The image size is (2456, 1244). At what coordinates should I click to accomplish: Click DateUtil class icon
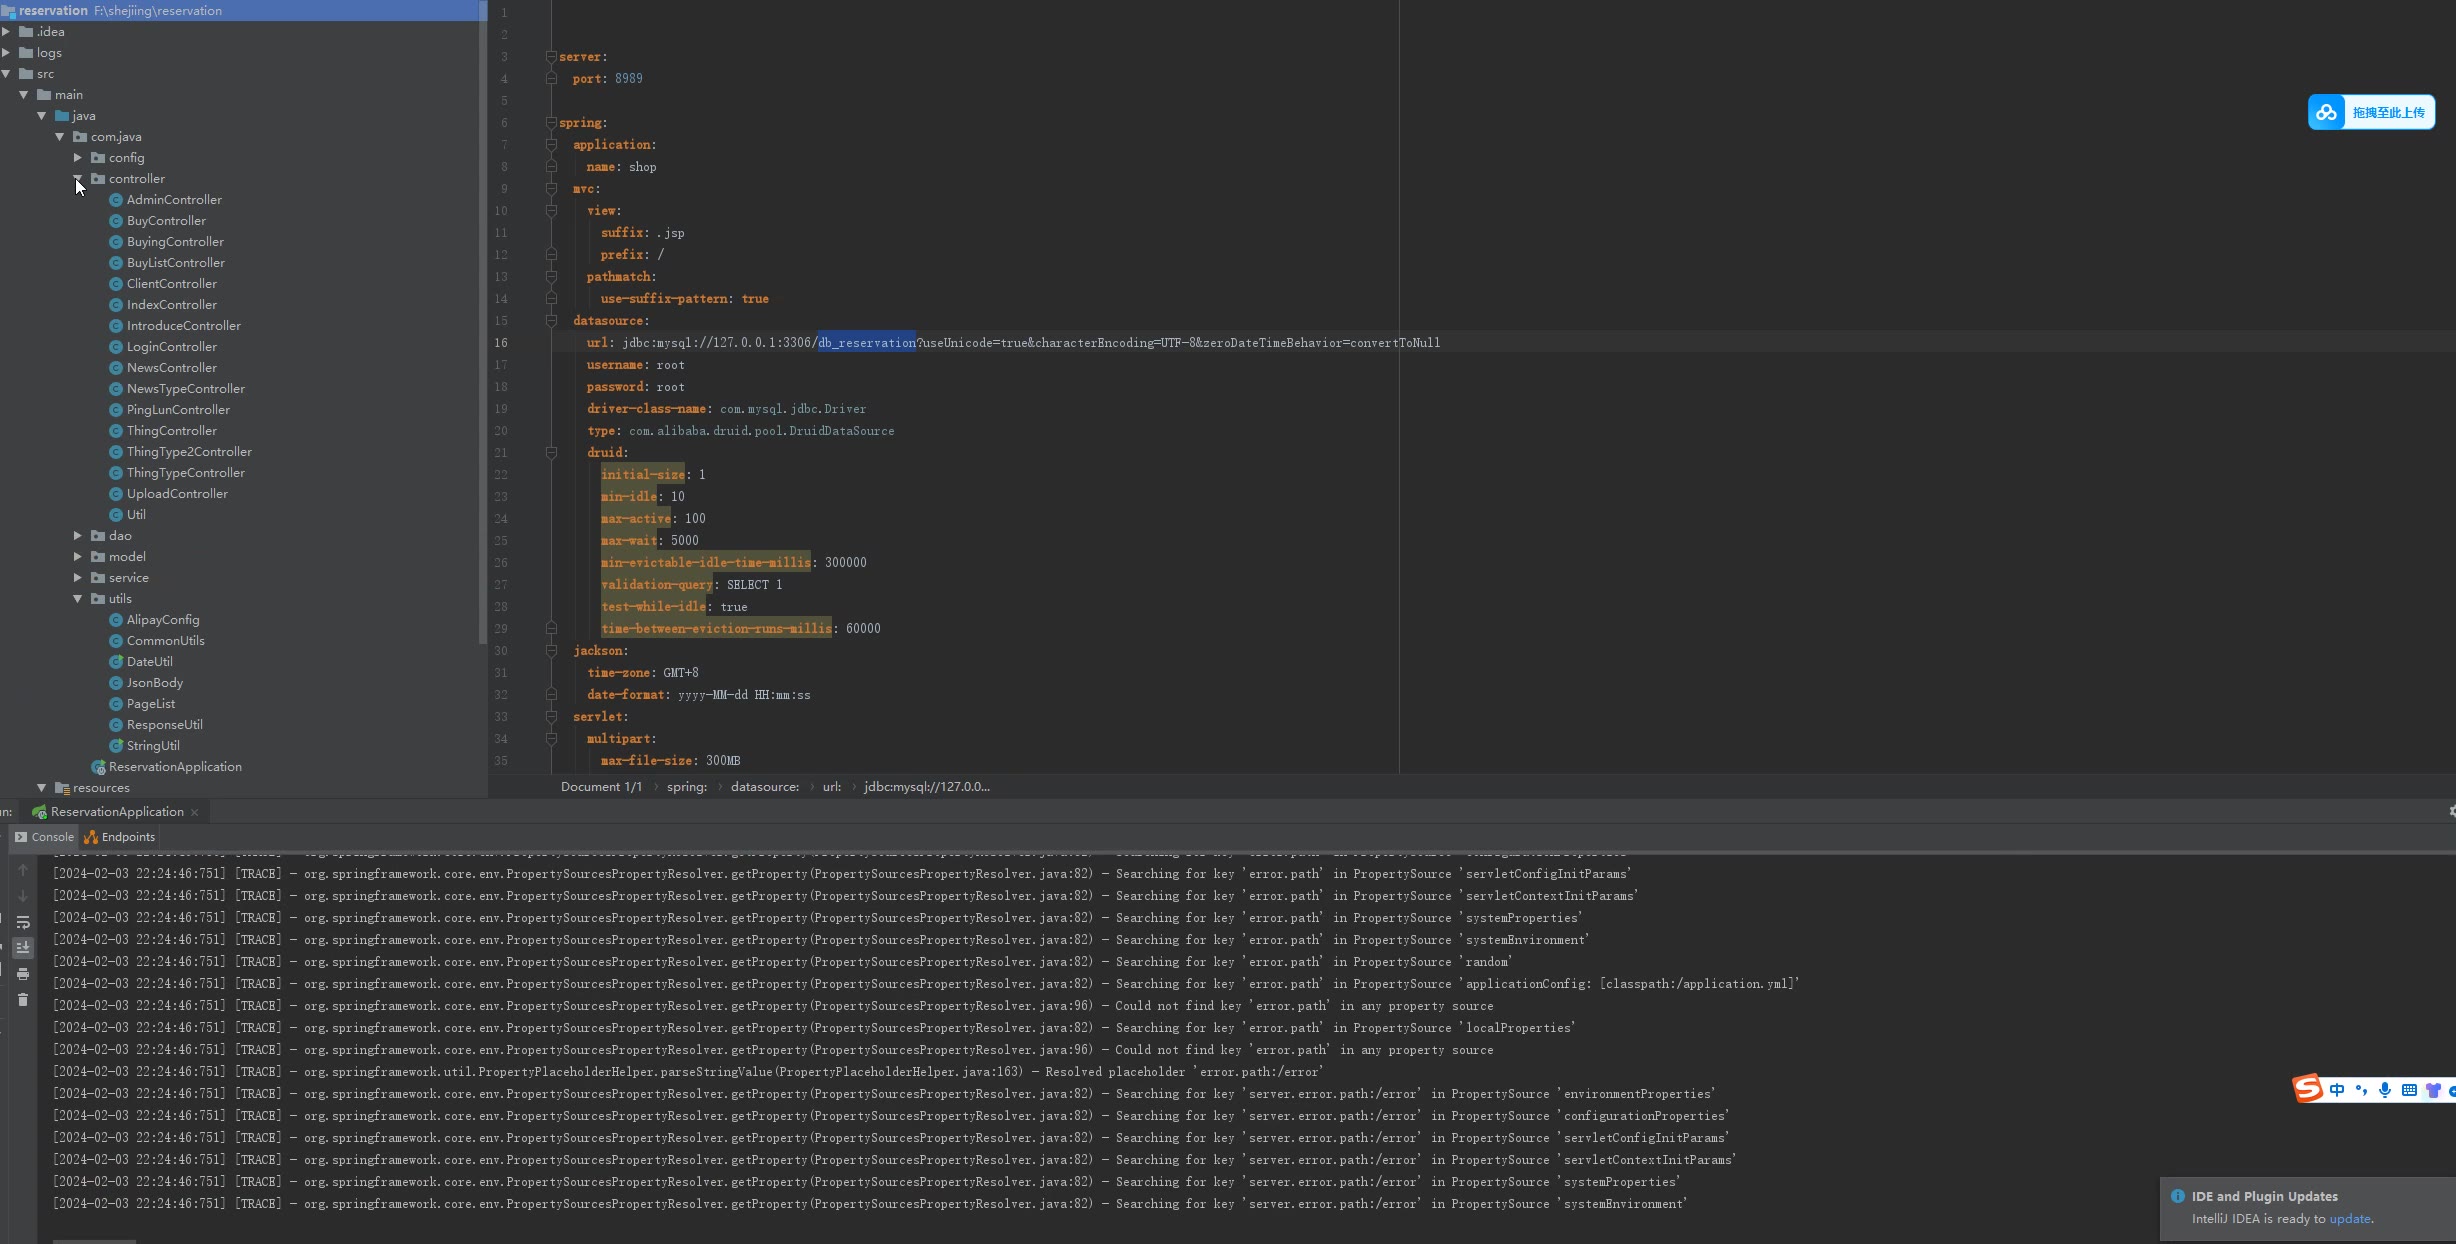pos(115,661)
